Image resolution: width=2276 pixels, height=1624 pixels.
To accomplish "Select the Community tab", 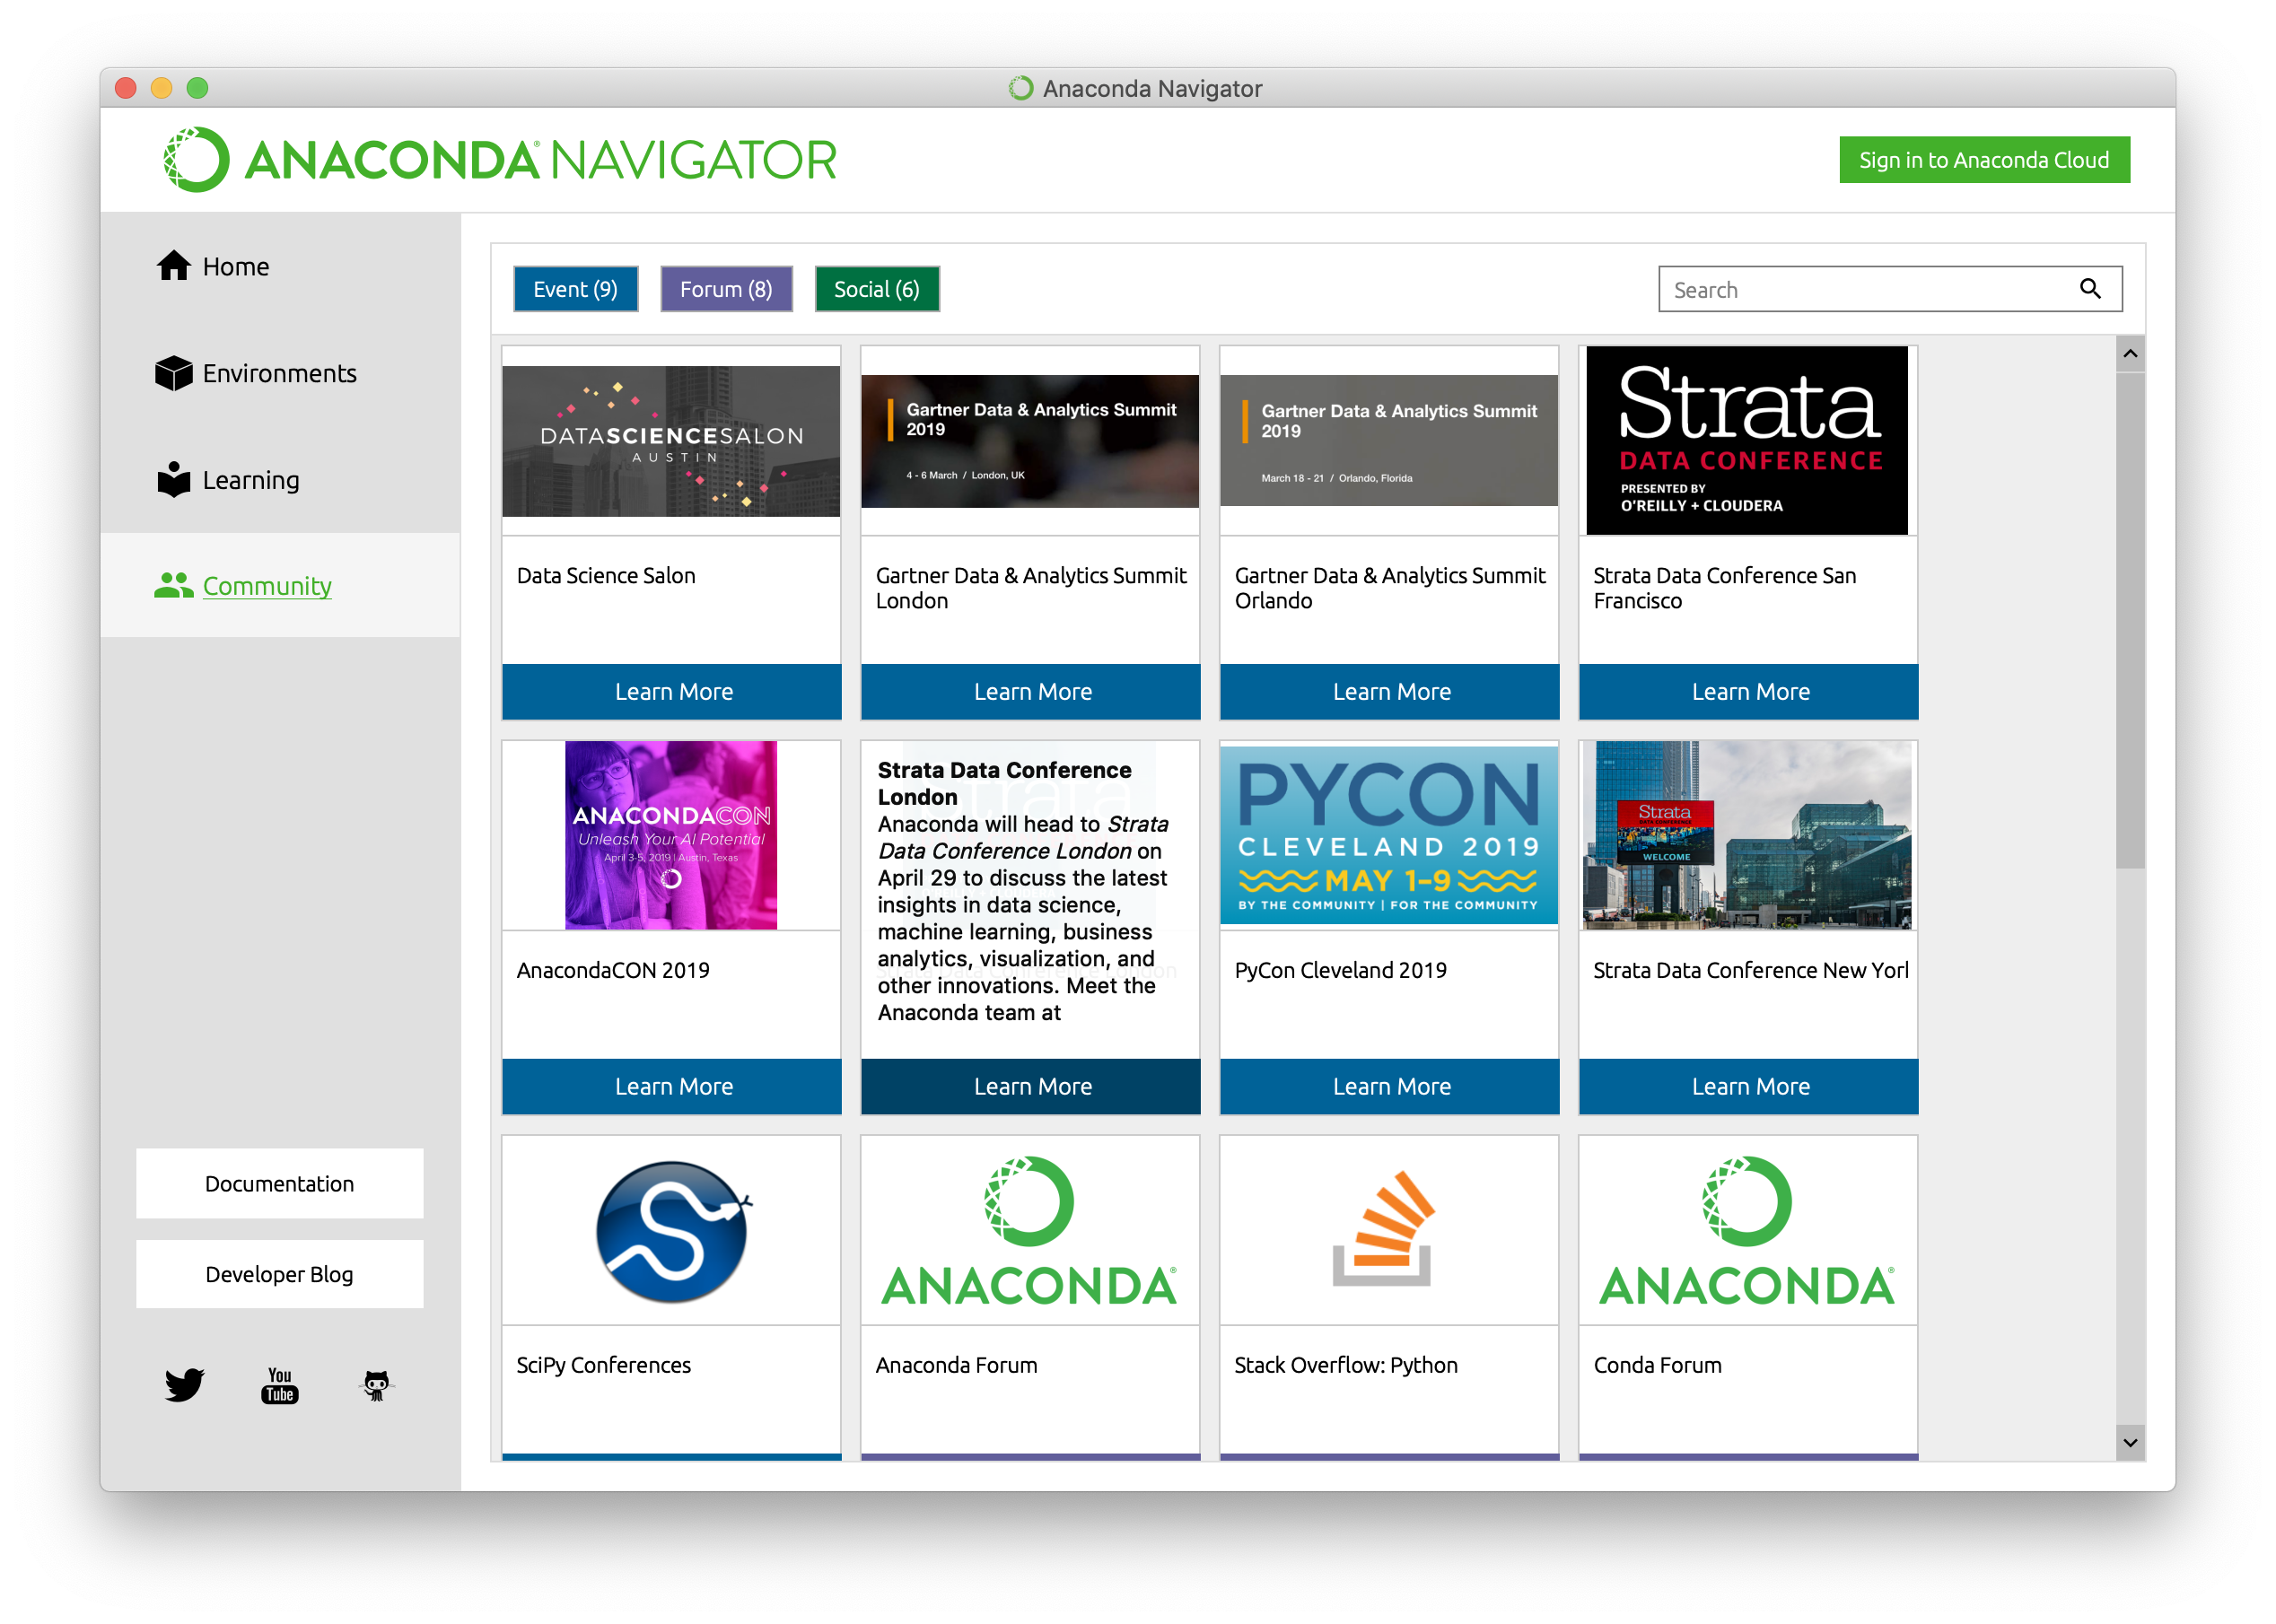I will 280,585.
